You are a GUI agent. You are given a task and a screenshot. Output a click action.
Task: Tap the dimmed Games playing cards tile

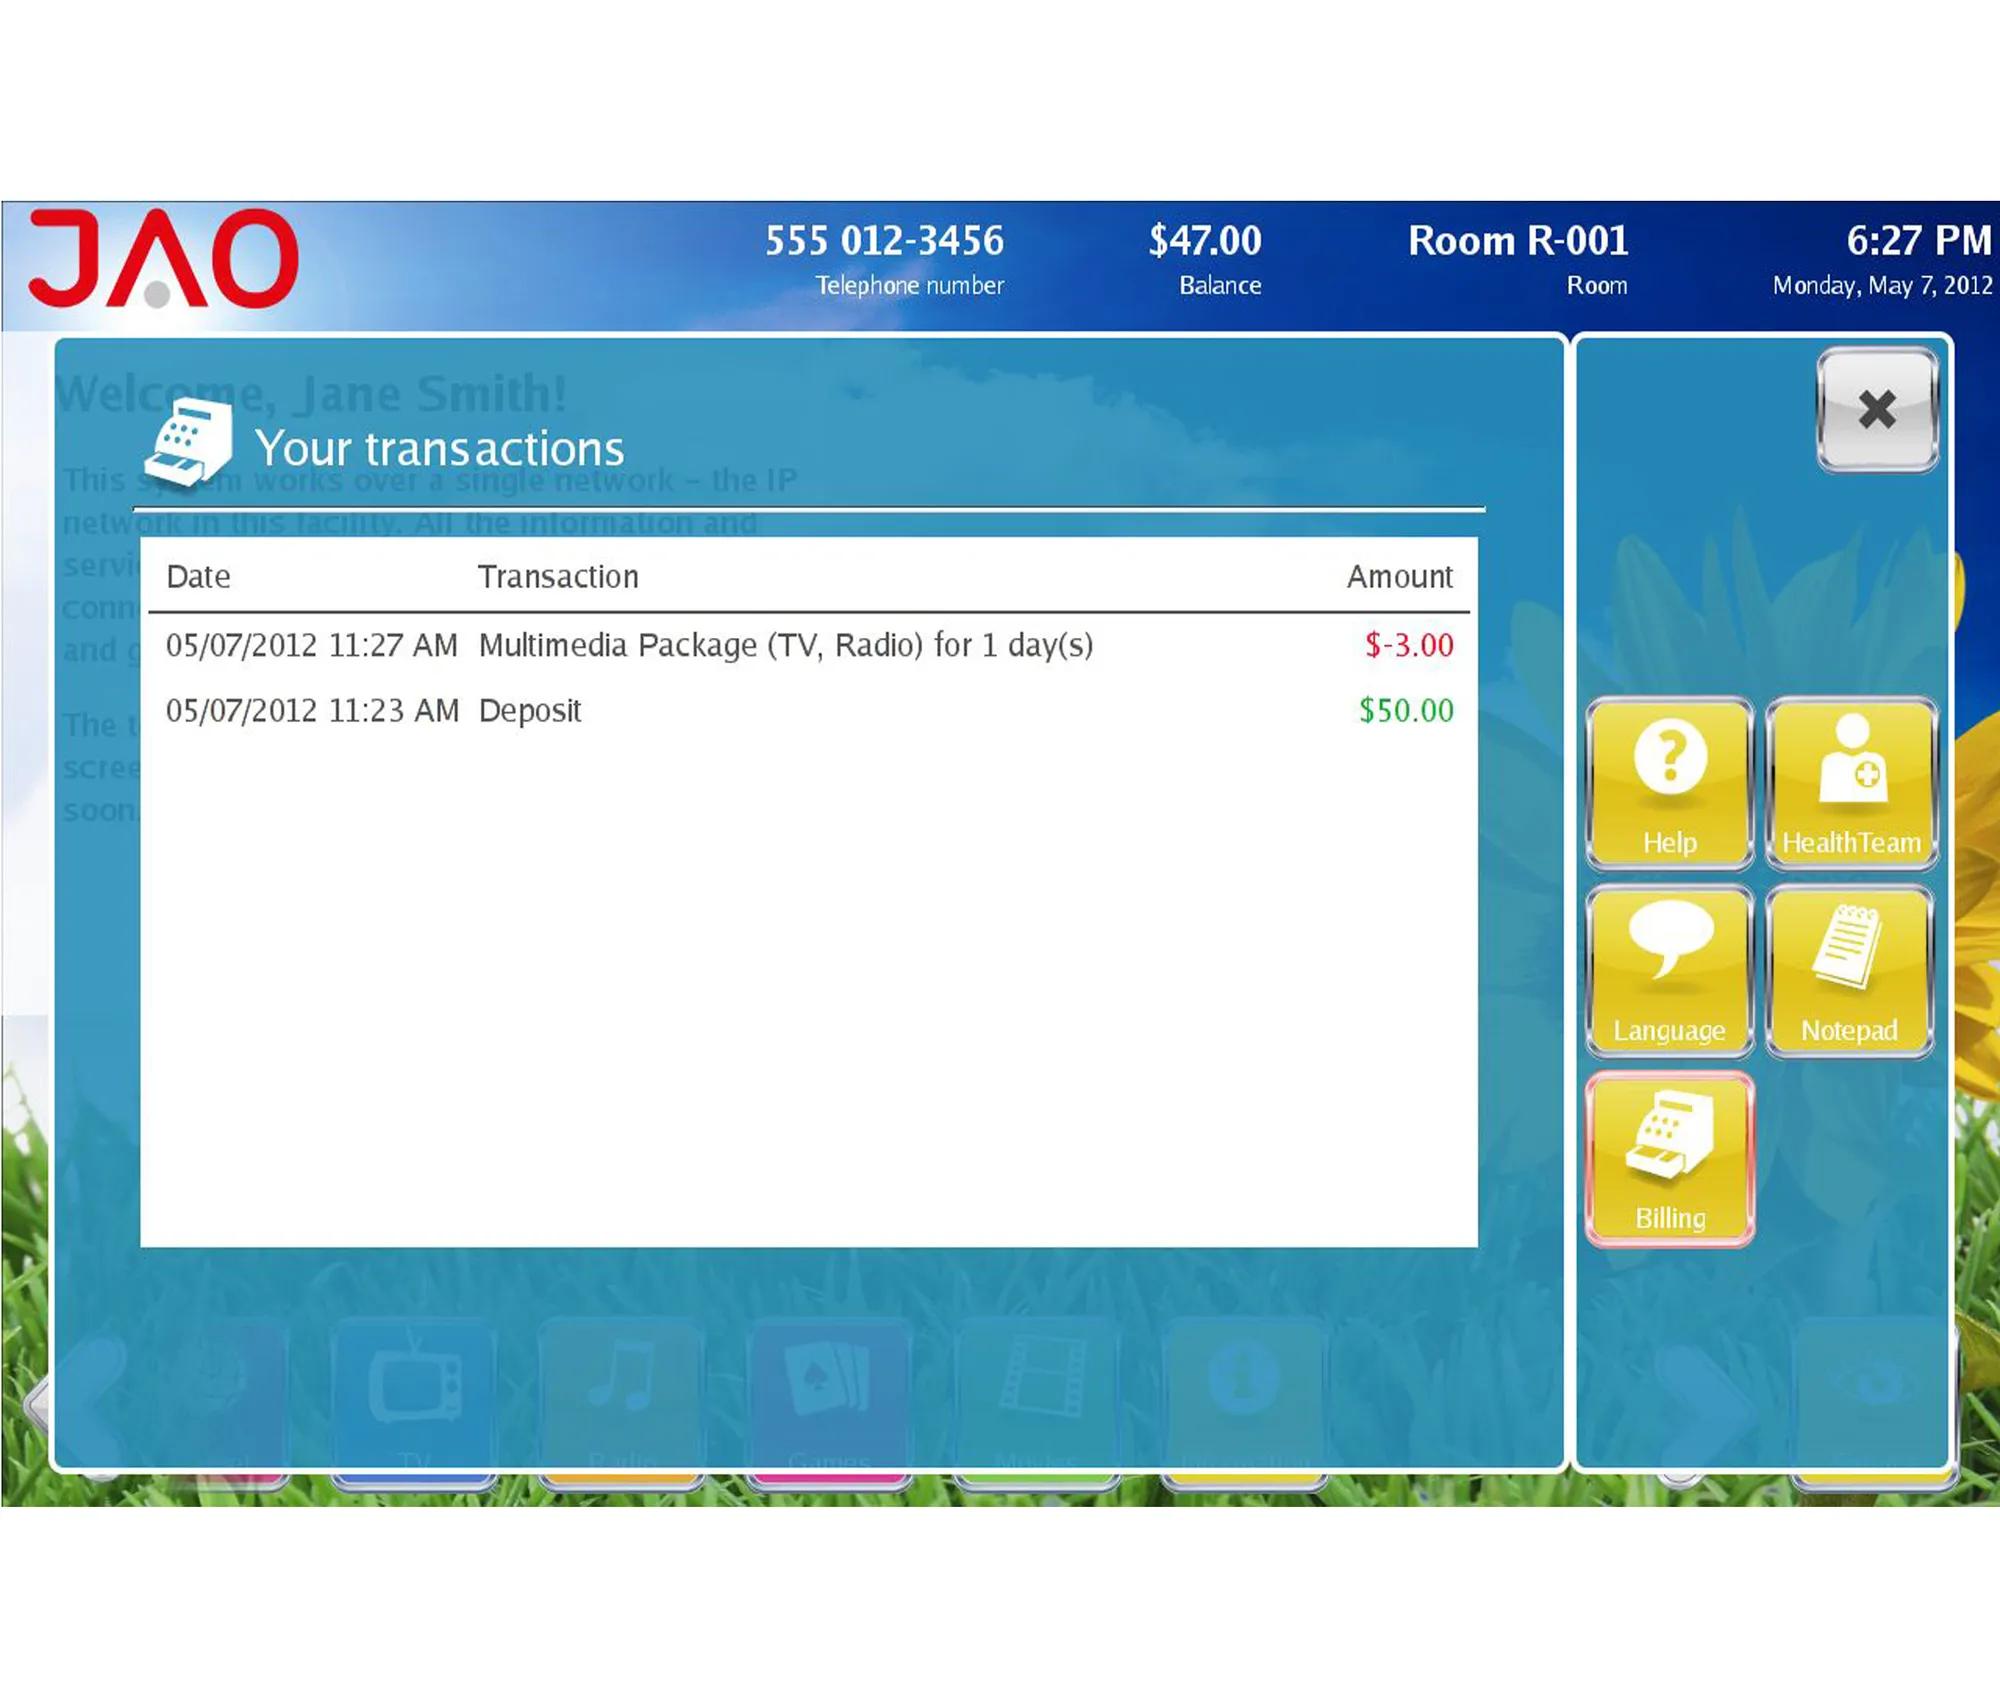(828, 1395)
